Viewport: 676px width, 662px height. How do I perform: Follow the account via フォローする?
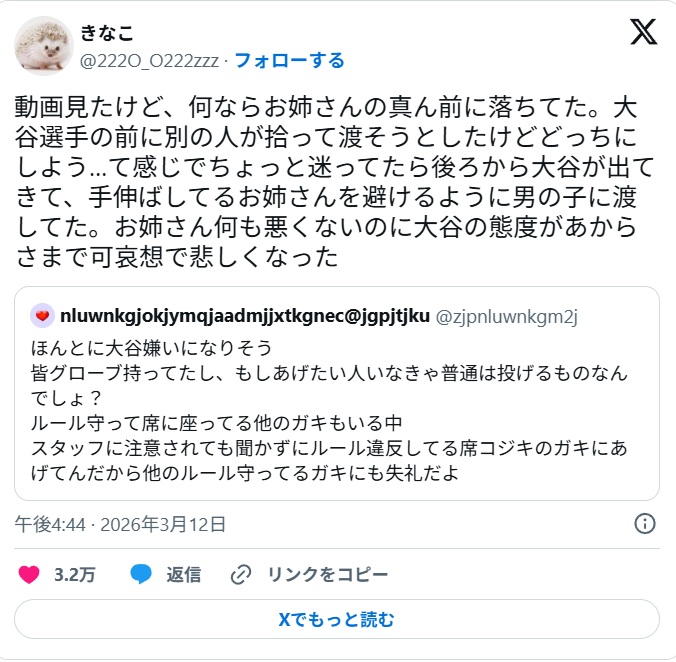[x=289, y=60]
